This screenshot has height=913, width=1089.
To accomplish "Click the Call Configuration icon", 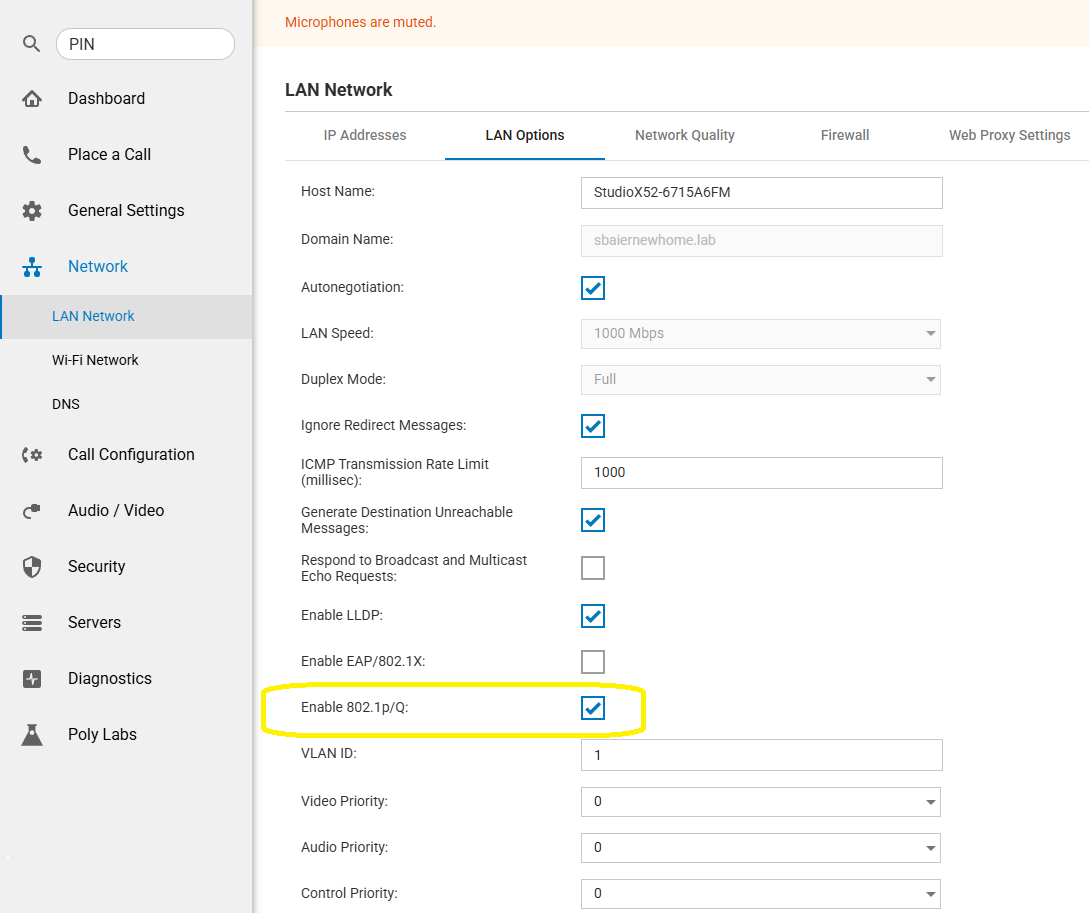I will click(x=32, y=455).
